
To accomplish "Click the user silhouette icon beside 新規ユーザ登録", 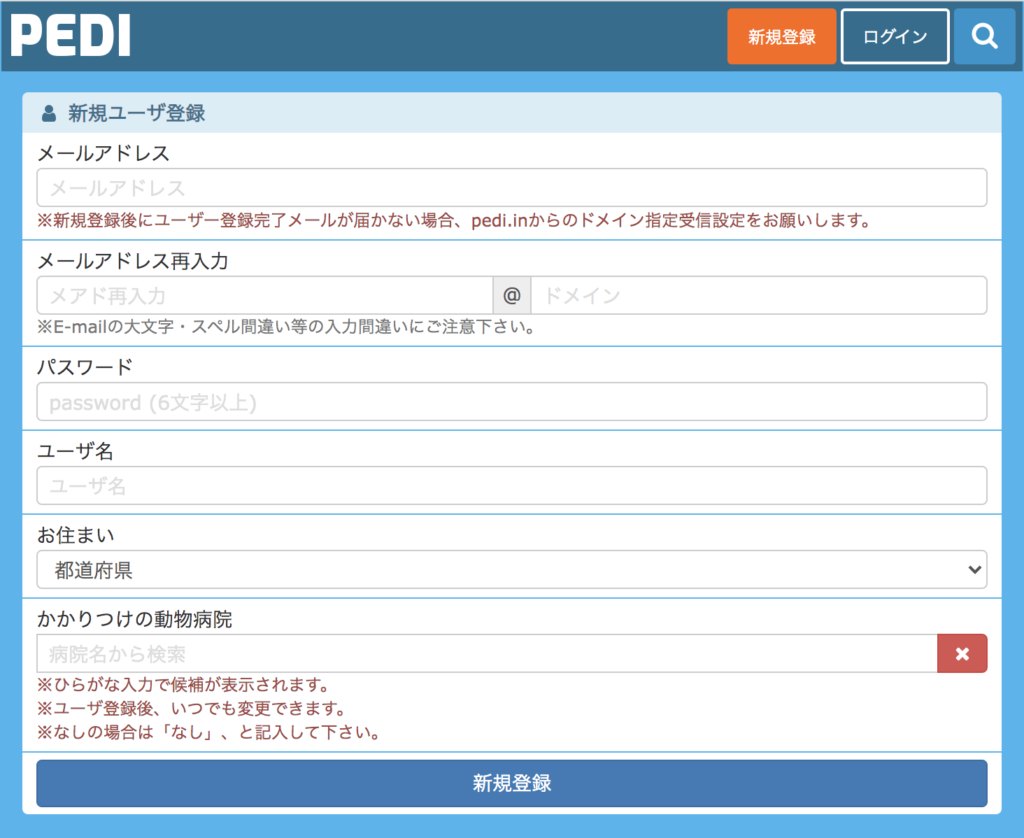I will (x=49, y=114).
